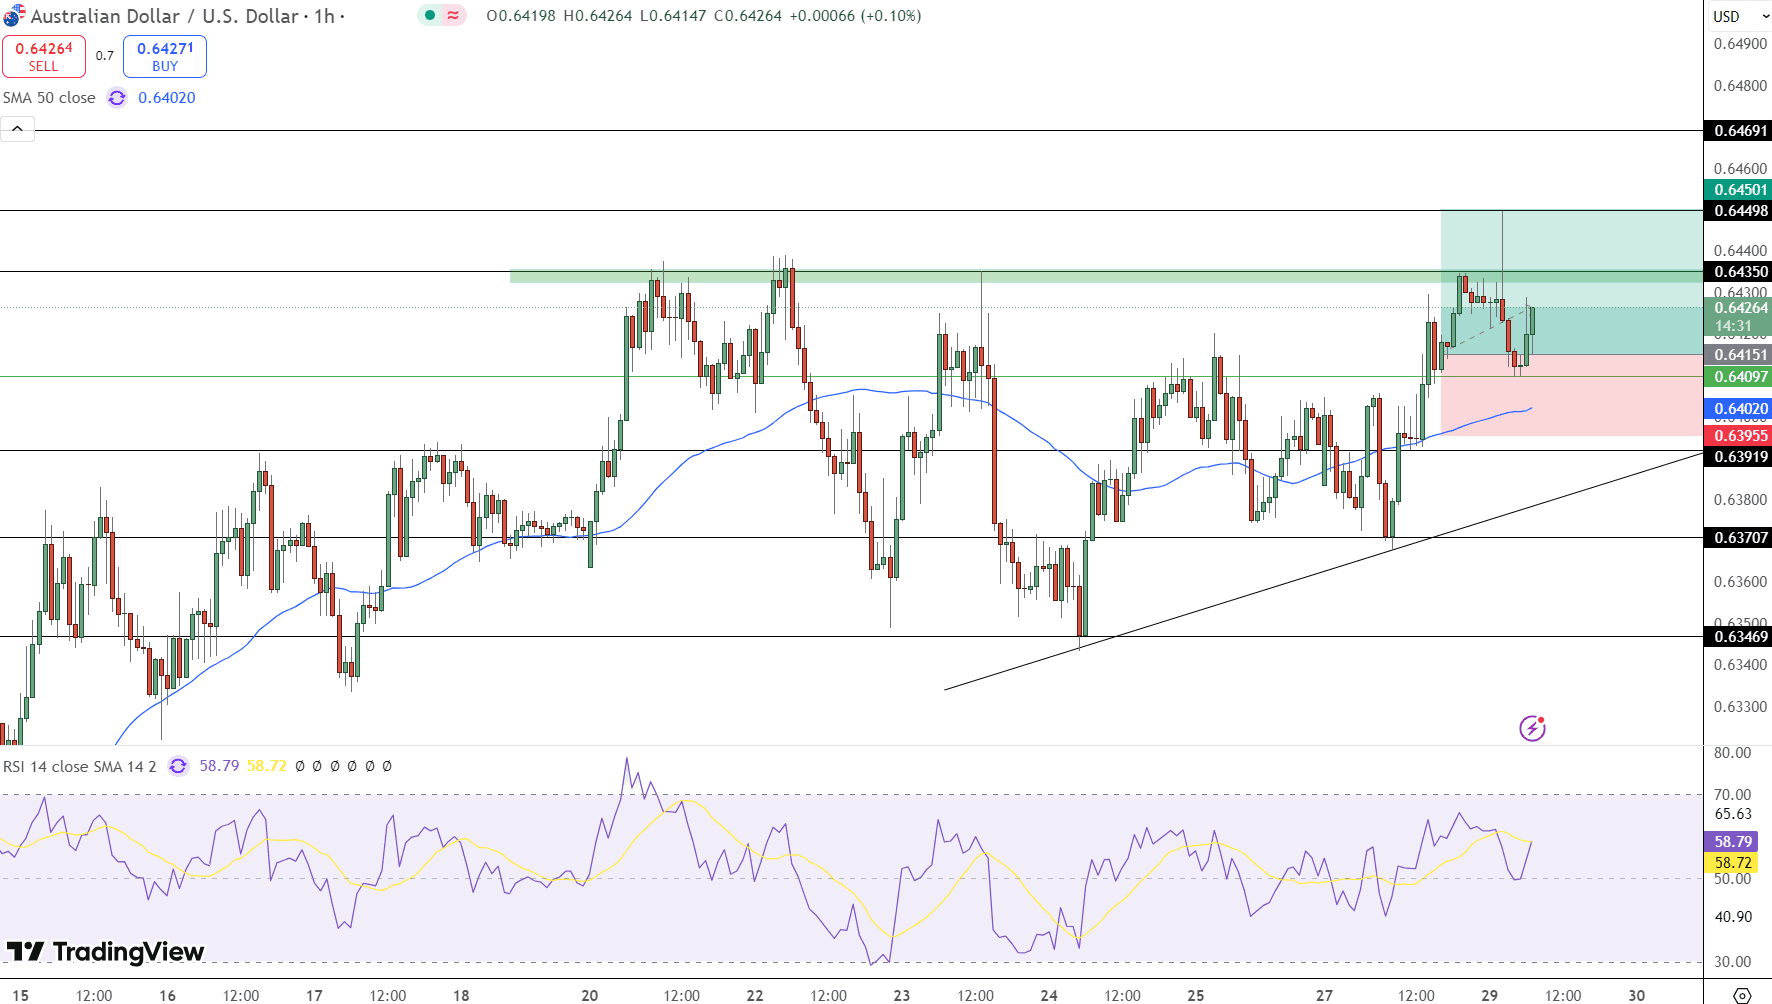Click the purple RSI value label 58.79
Image resolution: width=1772 pixels, height=1004 pixels.
(1732, 842)
